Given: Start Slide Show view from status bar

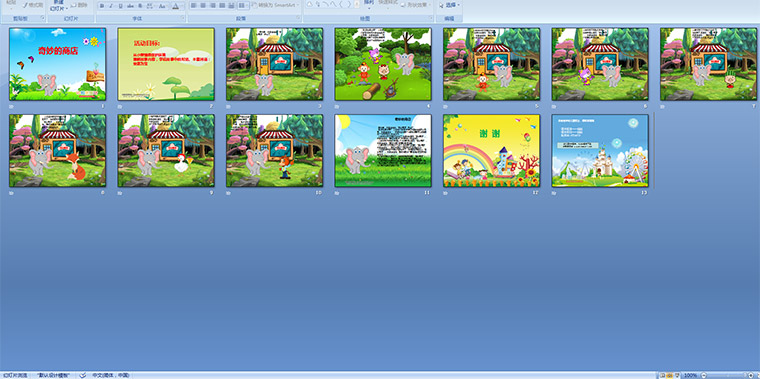Looking at the screenshot, I should tap(678, 375).
